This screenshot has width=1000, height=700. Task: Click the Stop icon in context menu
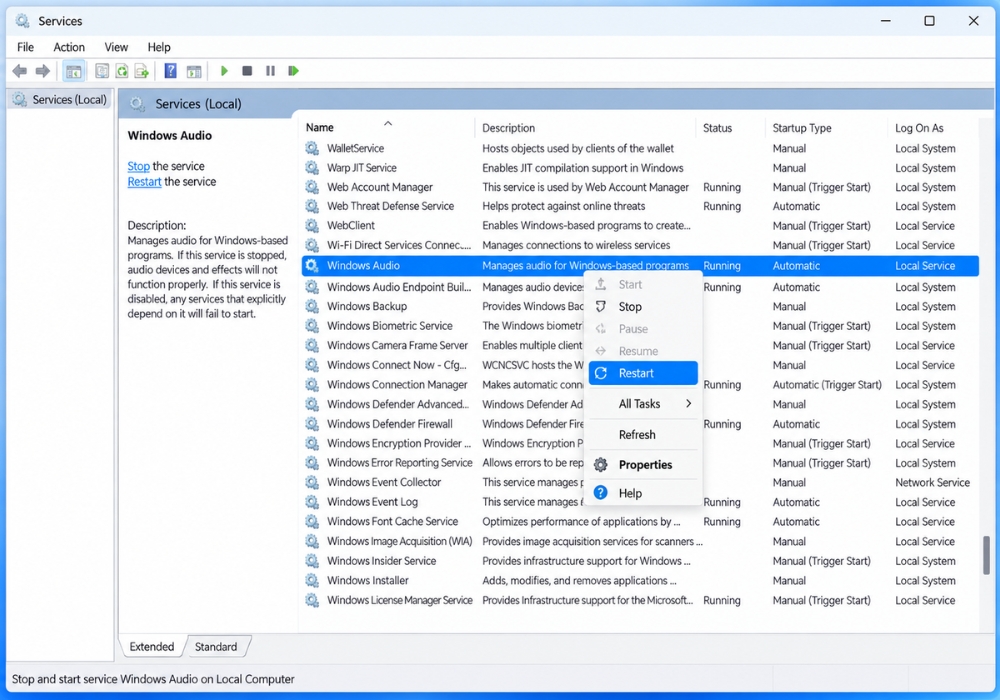[x=601, y=307]
